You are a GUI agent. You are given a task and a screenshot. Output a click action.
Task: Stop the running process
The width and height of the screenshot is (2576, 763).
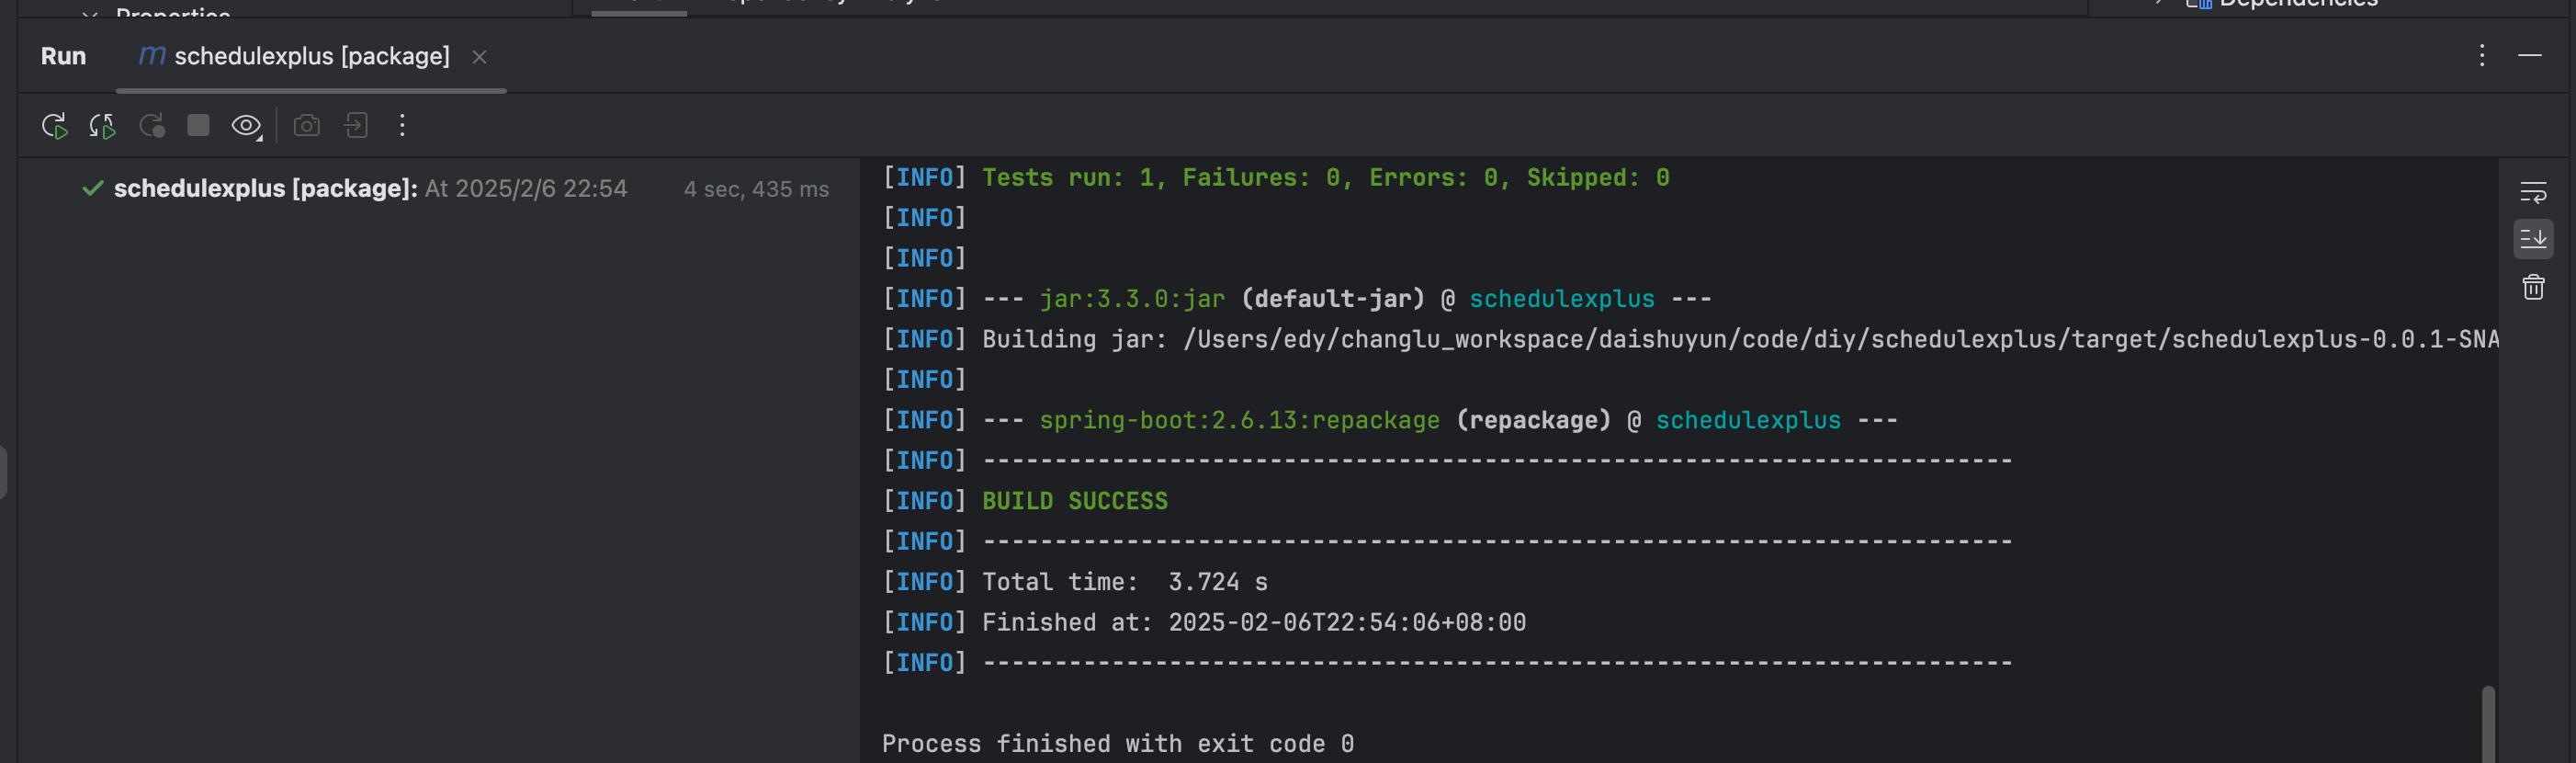198,125
